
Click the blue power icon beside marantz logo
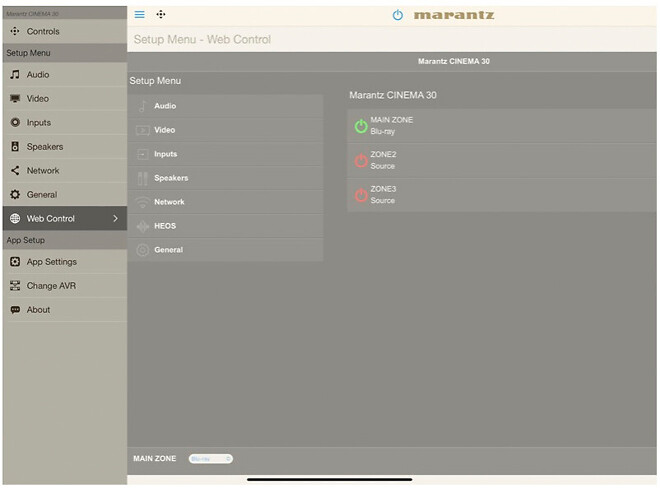pos(397,16)
